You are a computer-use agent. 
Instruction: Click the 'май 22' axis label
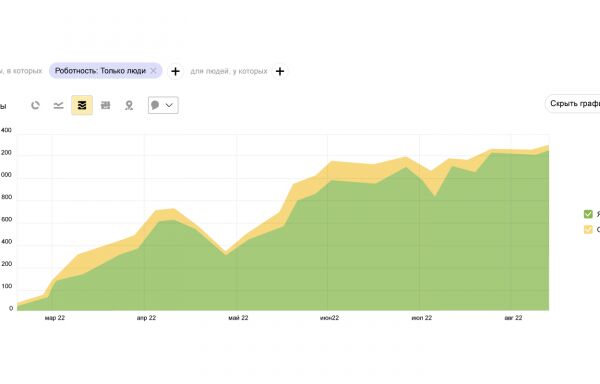click(238, 318)
